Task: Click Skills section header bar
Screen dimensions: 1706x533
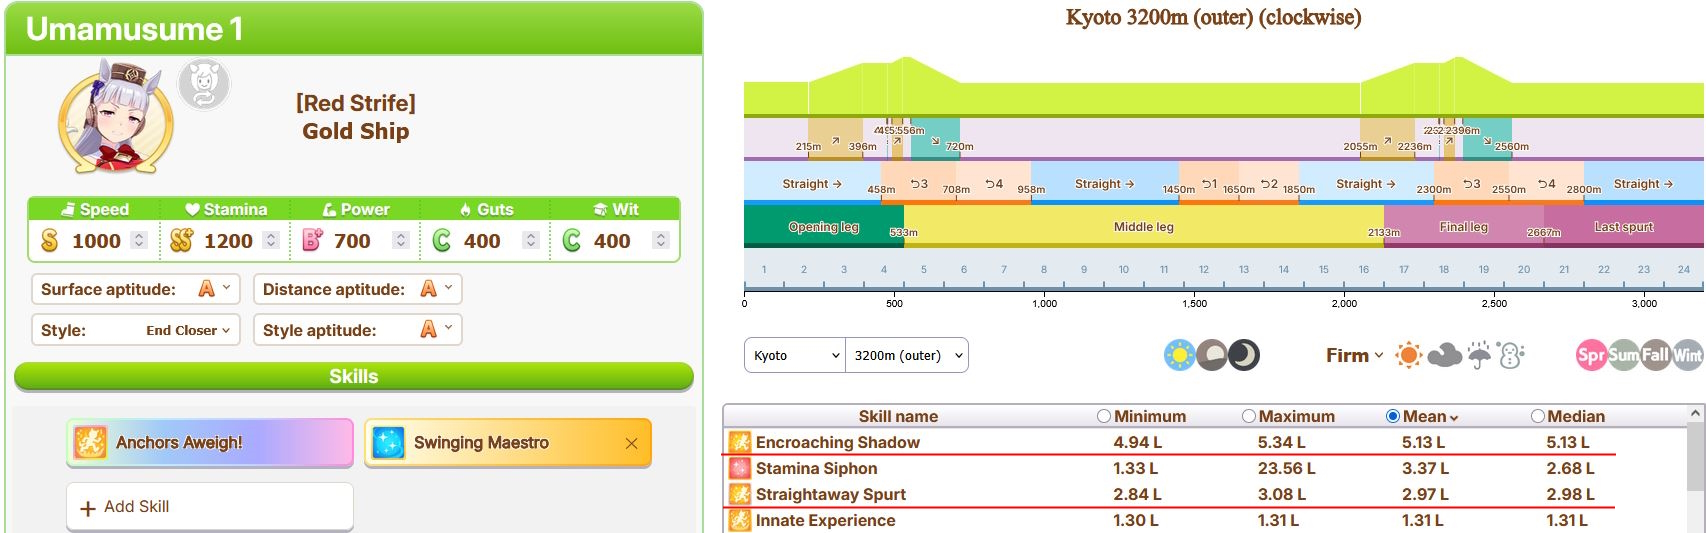Action: click(x=354, y=376)
